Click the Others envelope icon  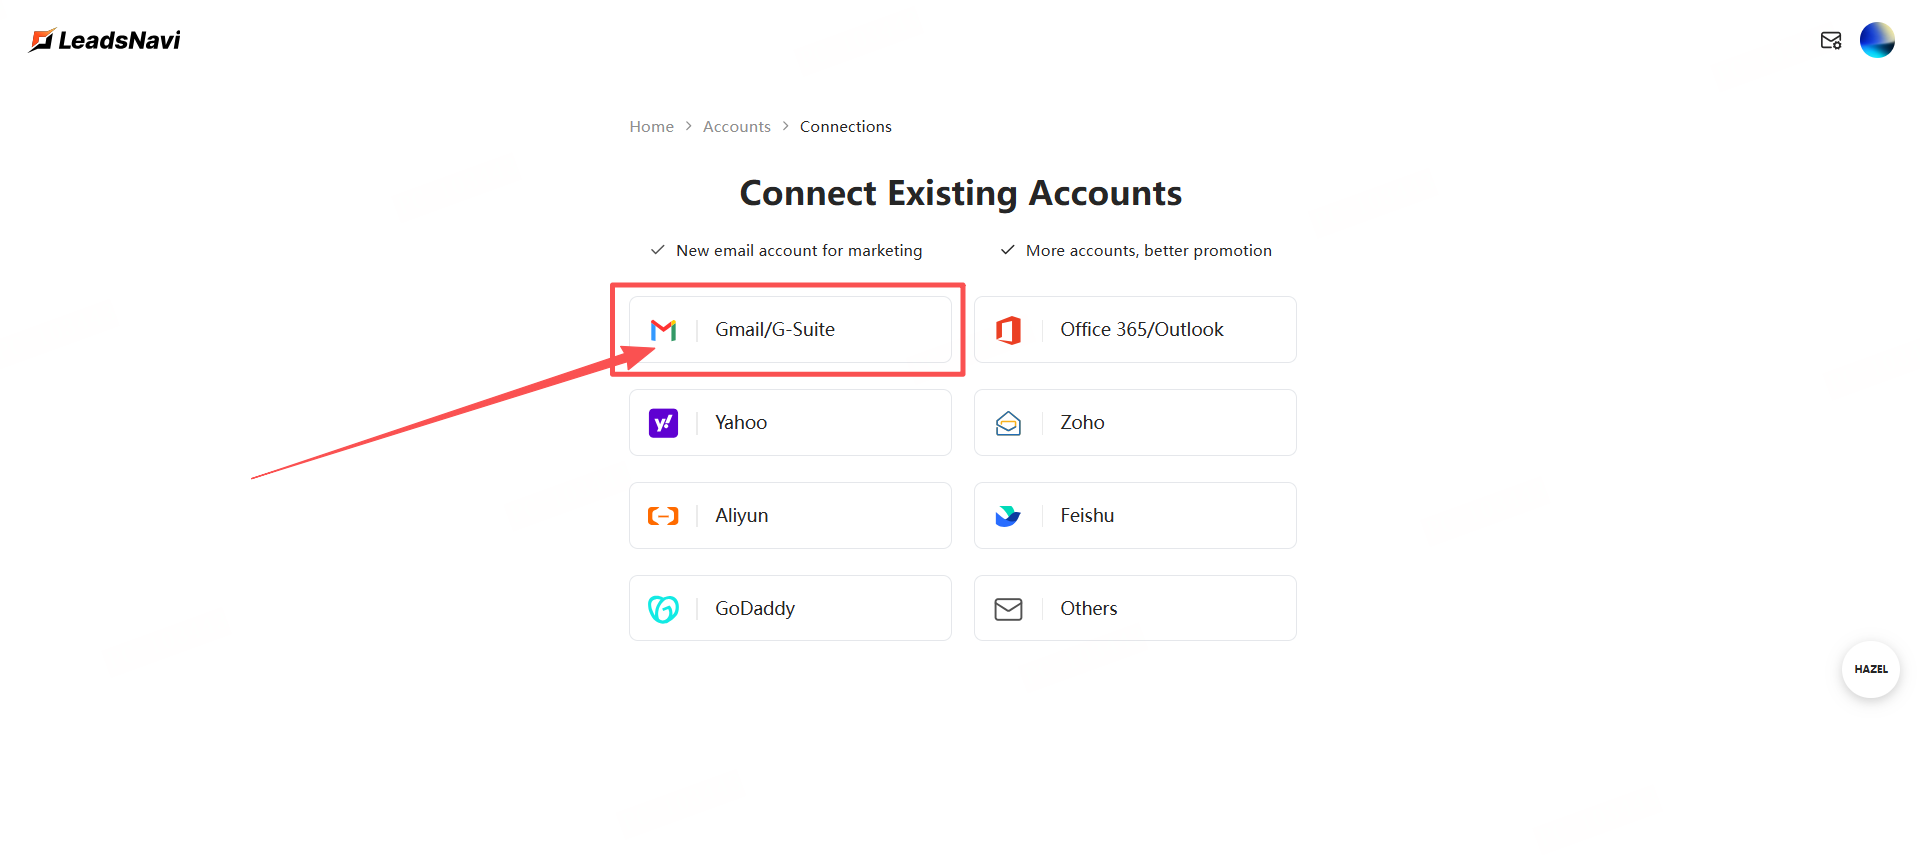(x=1008, y=608)
